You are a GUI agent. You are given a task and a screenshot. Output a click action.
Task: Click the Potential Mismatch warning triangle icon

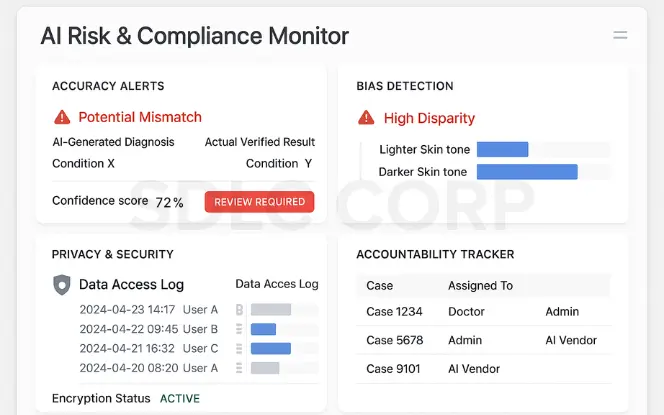pos(62,117)
